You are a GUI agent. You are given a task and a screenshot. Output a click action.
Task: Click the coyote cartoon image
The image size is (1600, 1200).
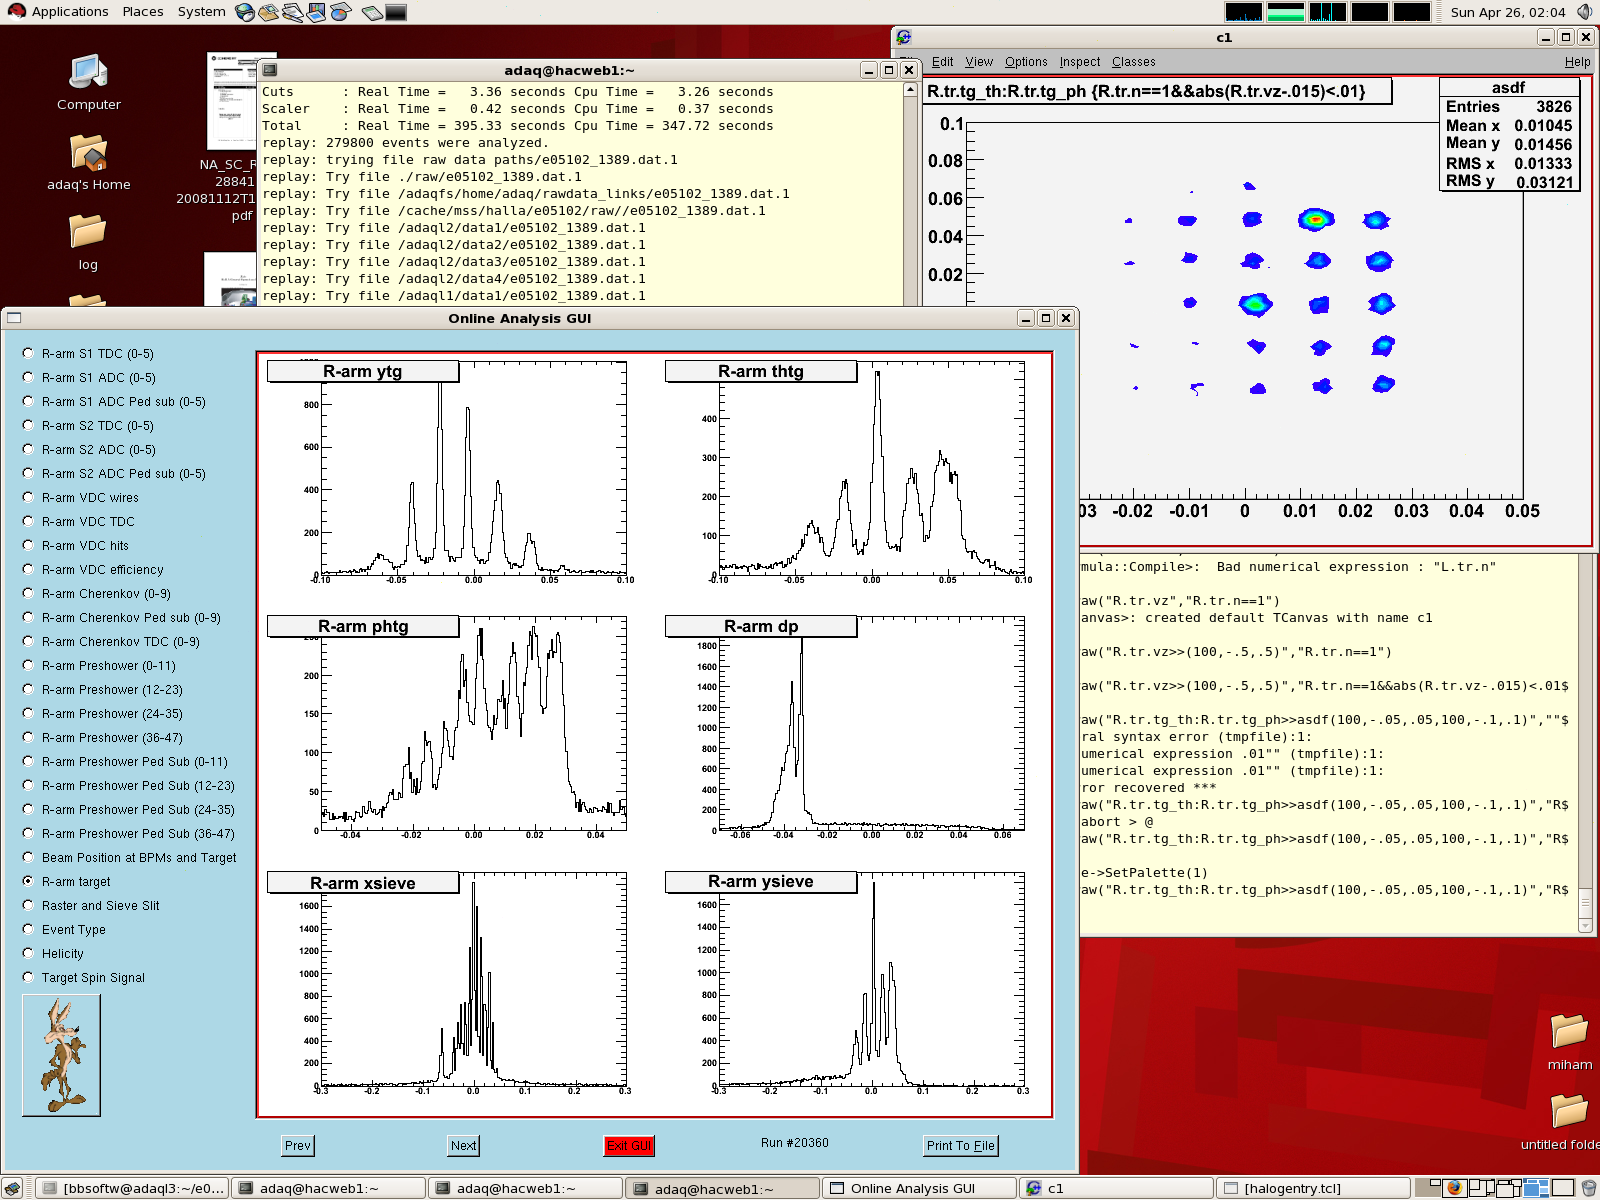[x=61, y=1055]
